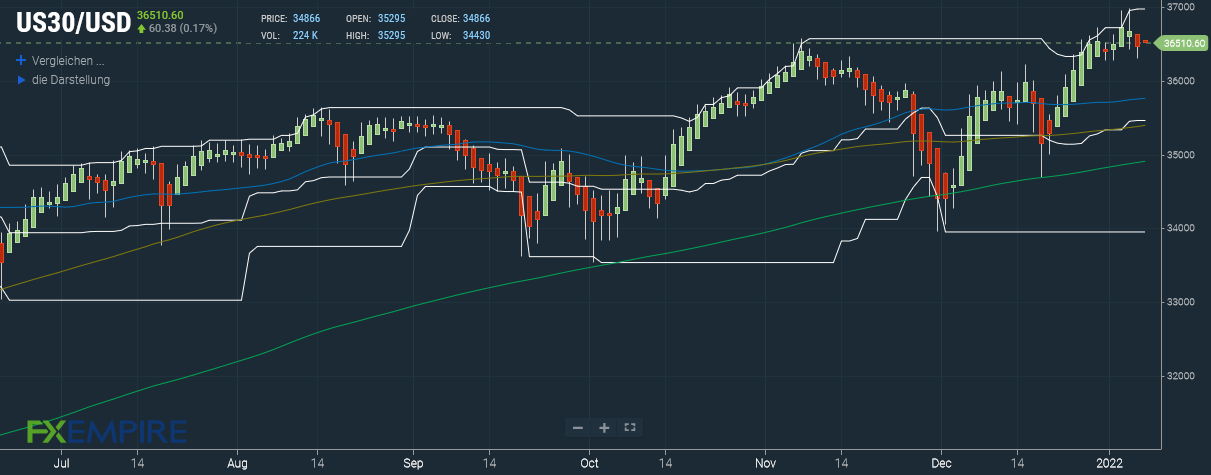
Task: Click the header price 36510.60 next to symbol
Action: click(161, 14)
